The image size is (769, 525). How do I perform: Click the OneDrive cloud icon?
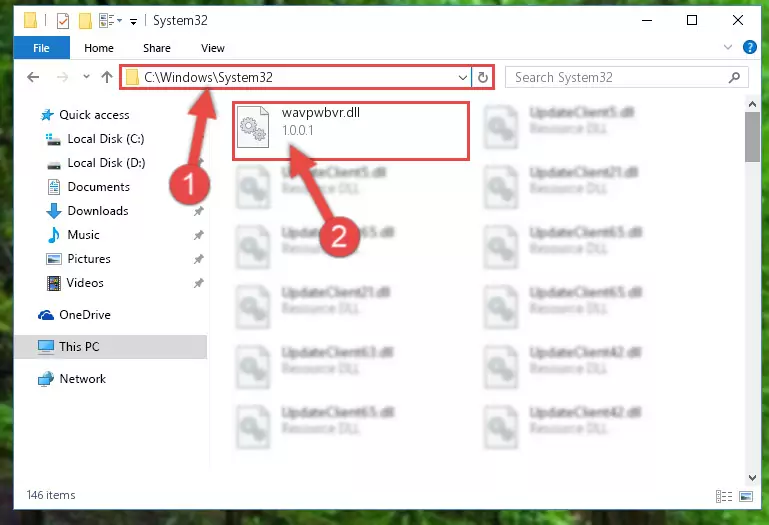point(46,315)
